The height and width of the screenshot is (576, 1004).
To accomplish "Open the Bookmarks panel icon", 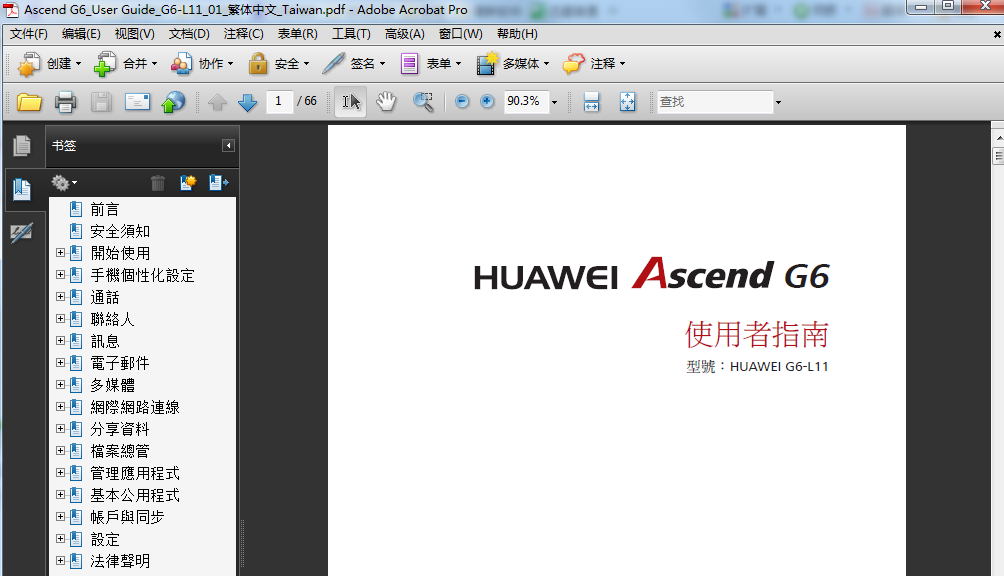I will [x=22, y=189].
